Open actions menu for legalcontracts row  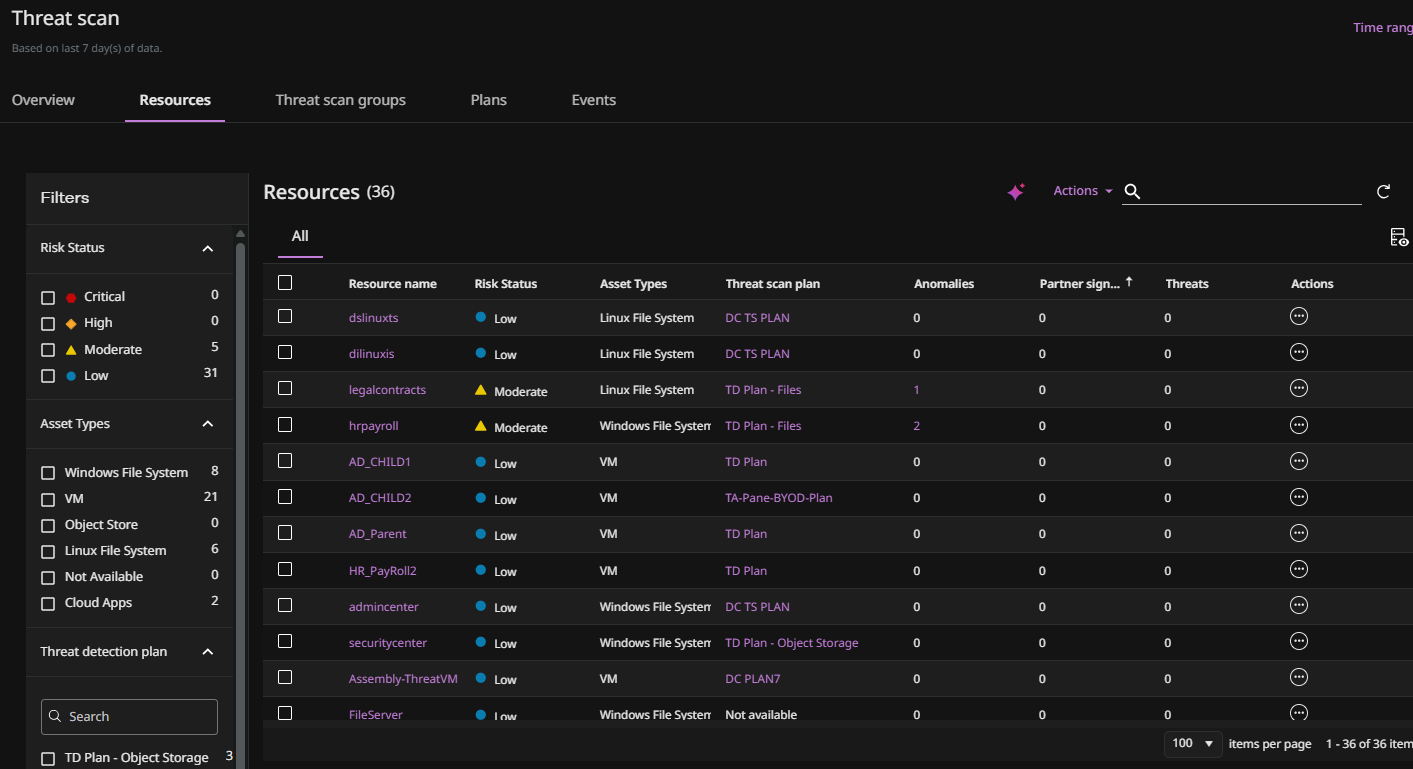pos(1299,389)
